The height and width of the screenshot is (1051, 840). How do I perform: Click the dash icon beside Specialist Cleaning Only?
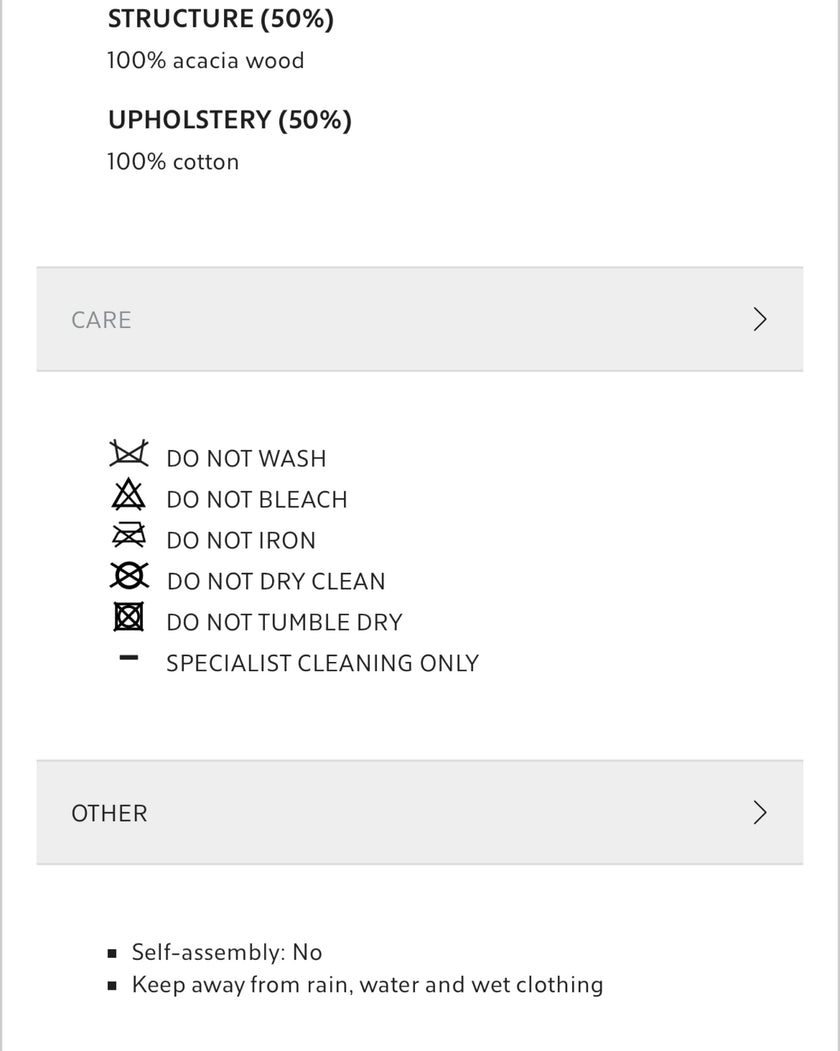pyautogui.click(x=129, y=659)
